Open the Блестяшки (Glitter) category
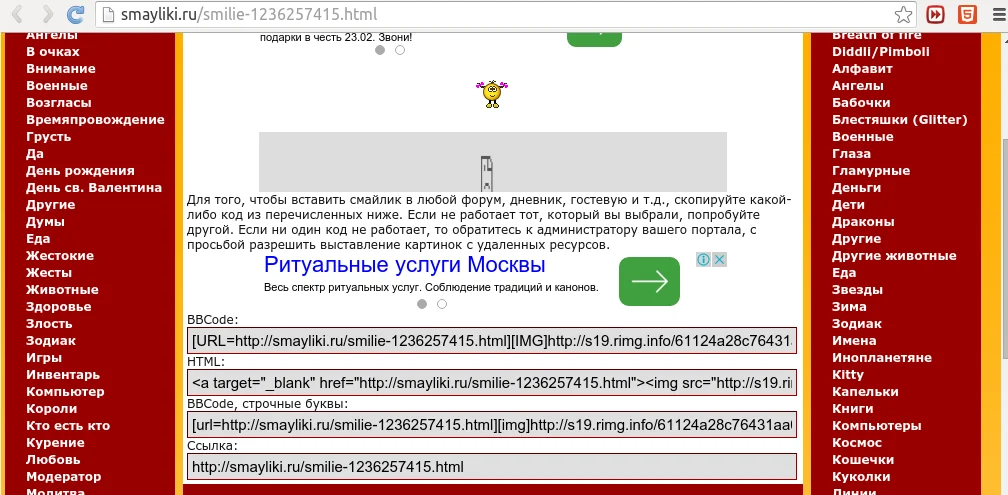Screen dimensions: 1008x495 (900, 120)
